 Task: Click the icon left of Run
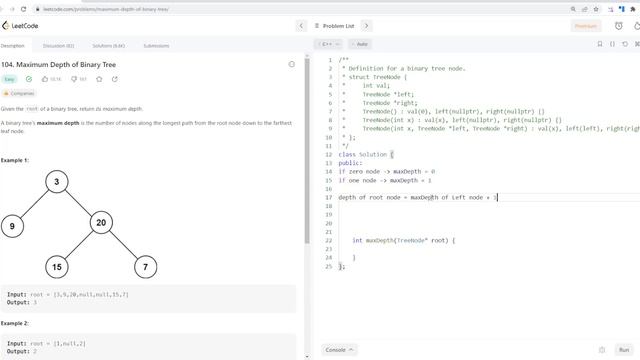[x=602, y=350]
